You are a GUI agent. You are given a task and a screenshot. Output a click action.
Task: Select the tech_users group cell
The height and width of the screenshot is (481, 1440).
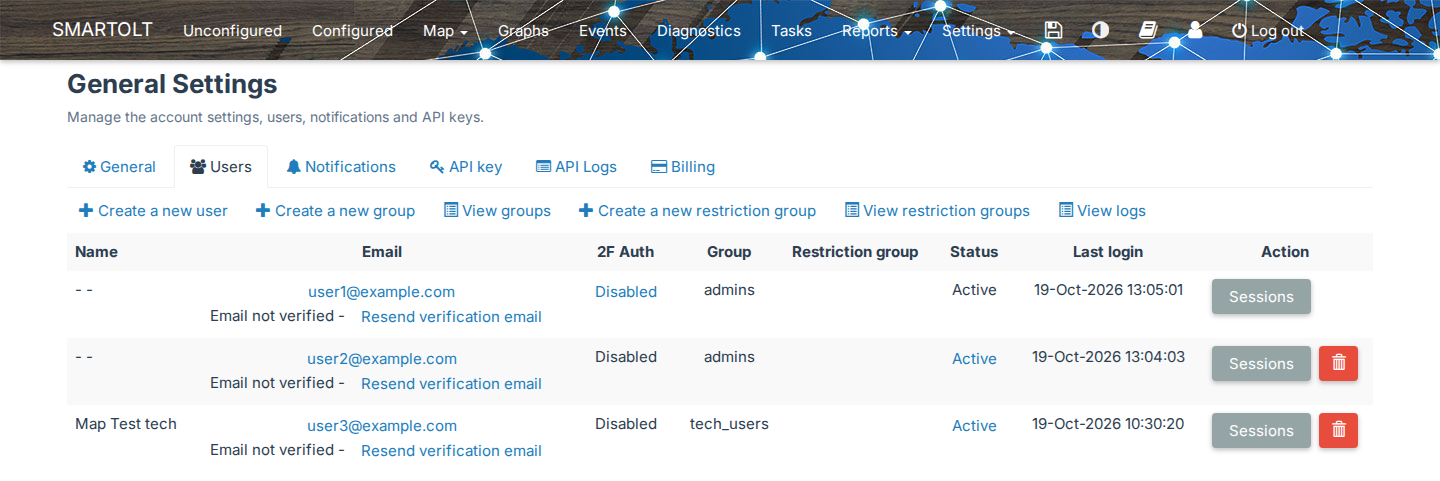coord(729,424)
